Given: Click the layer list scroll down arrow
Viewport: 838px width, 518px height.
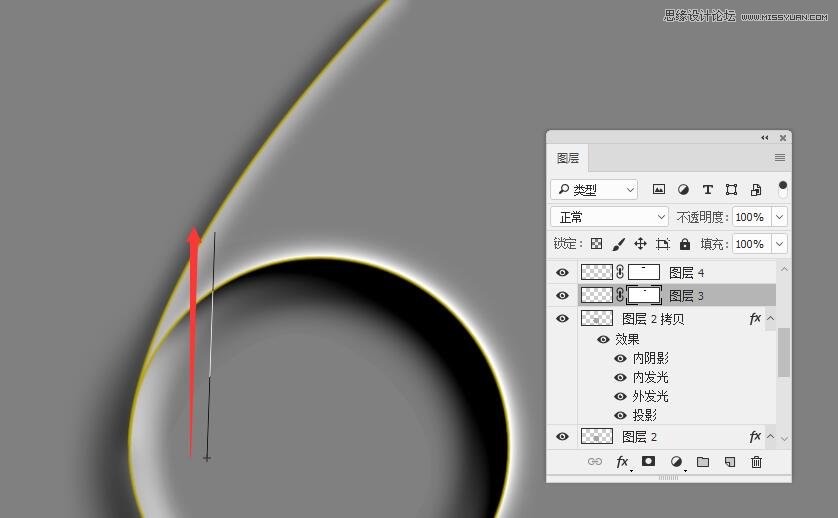Looking at the screenshot, I should coord(784,438).
